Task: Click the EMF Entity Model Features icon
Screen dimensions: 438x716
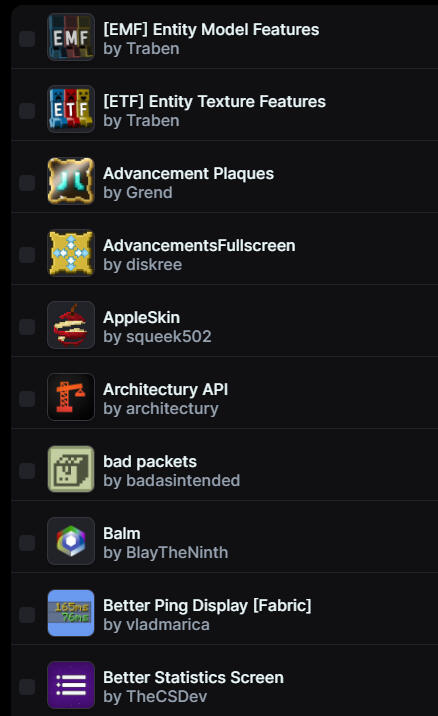Action: (x=71, y=37)
